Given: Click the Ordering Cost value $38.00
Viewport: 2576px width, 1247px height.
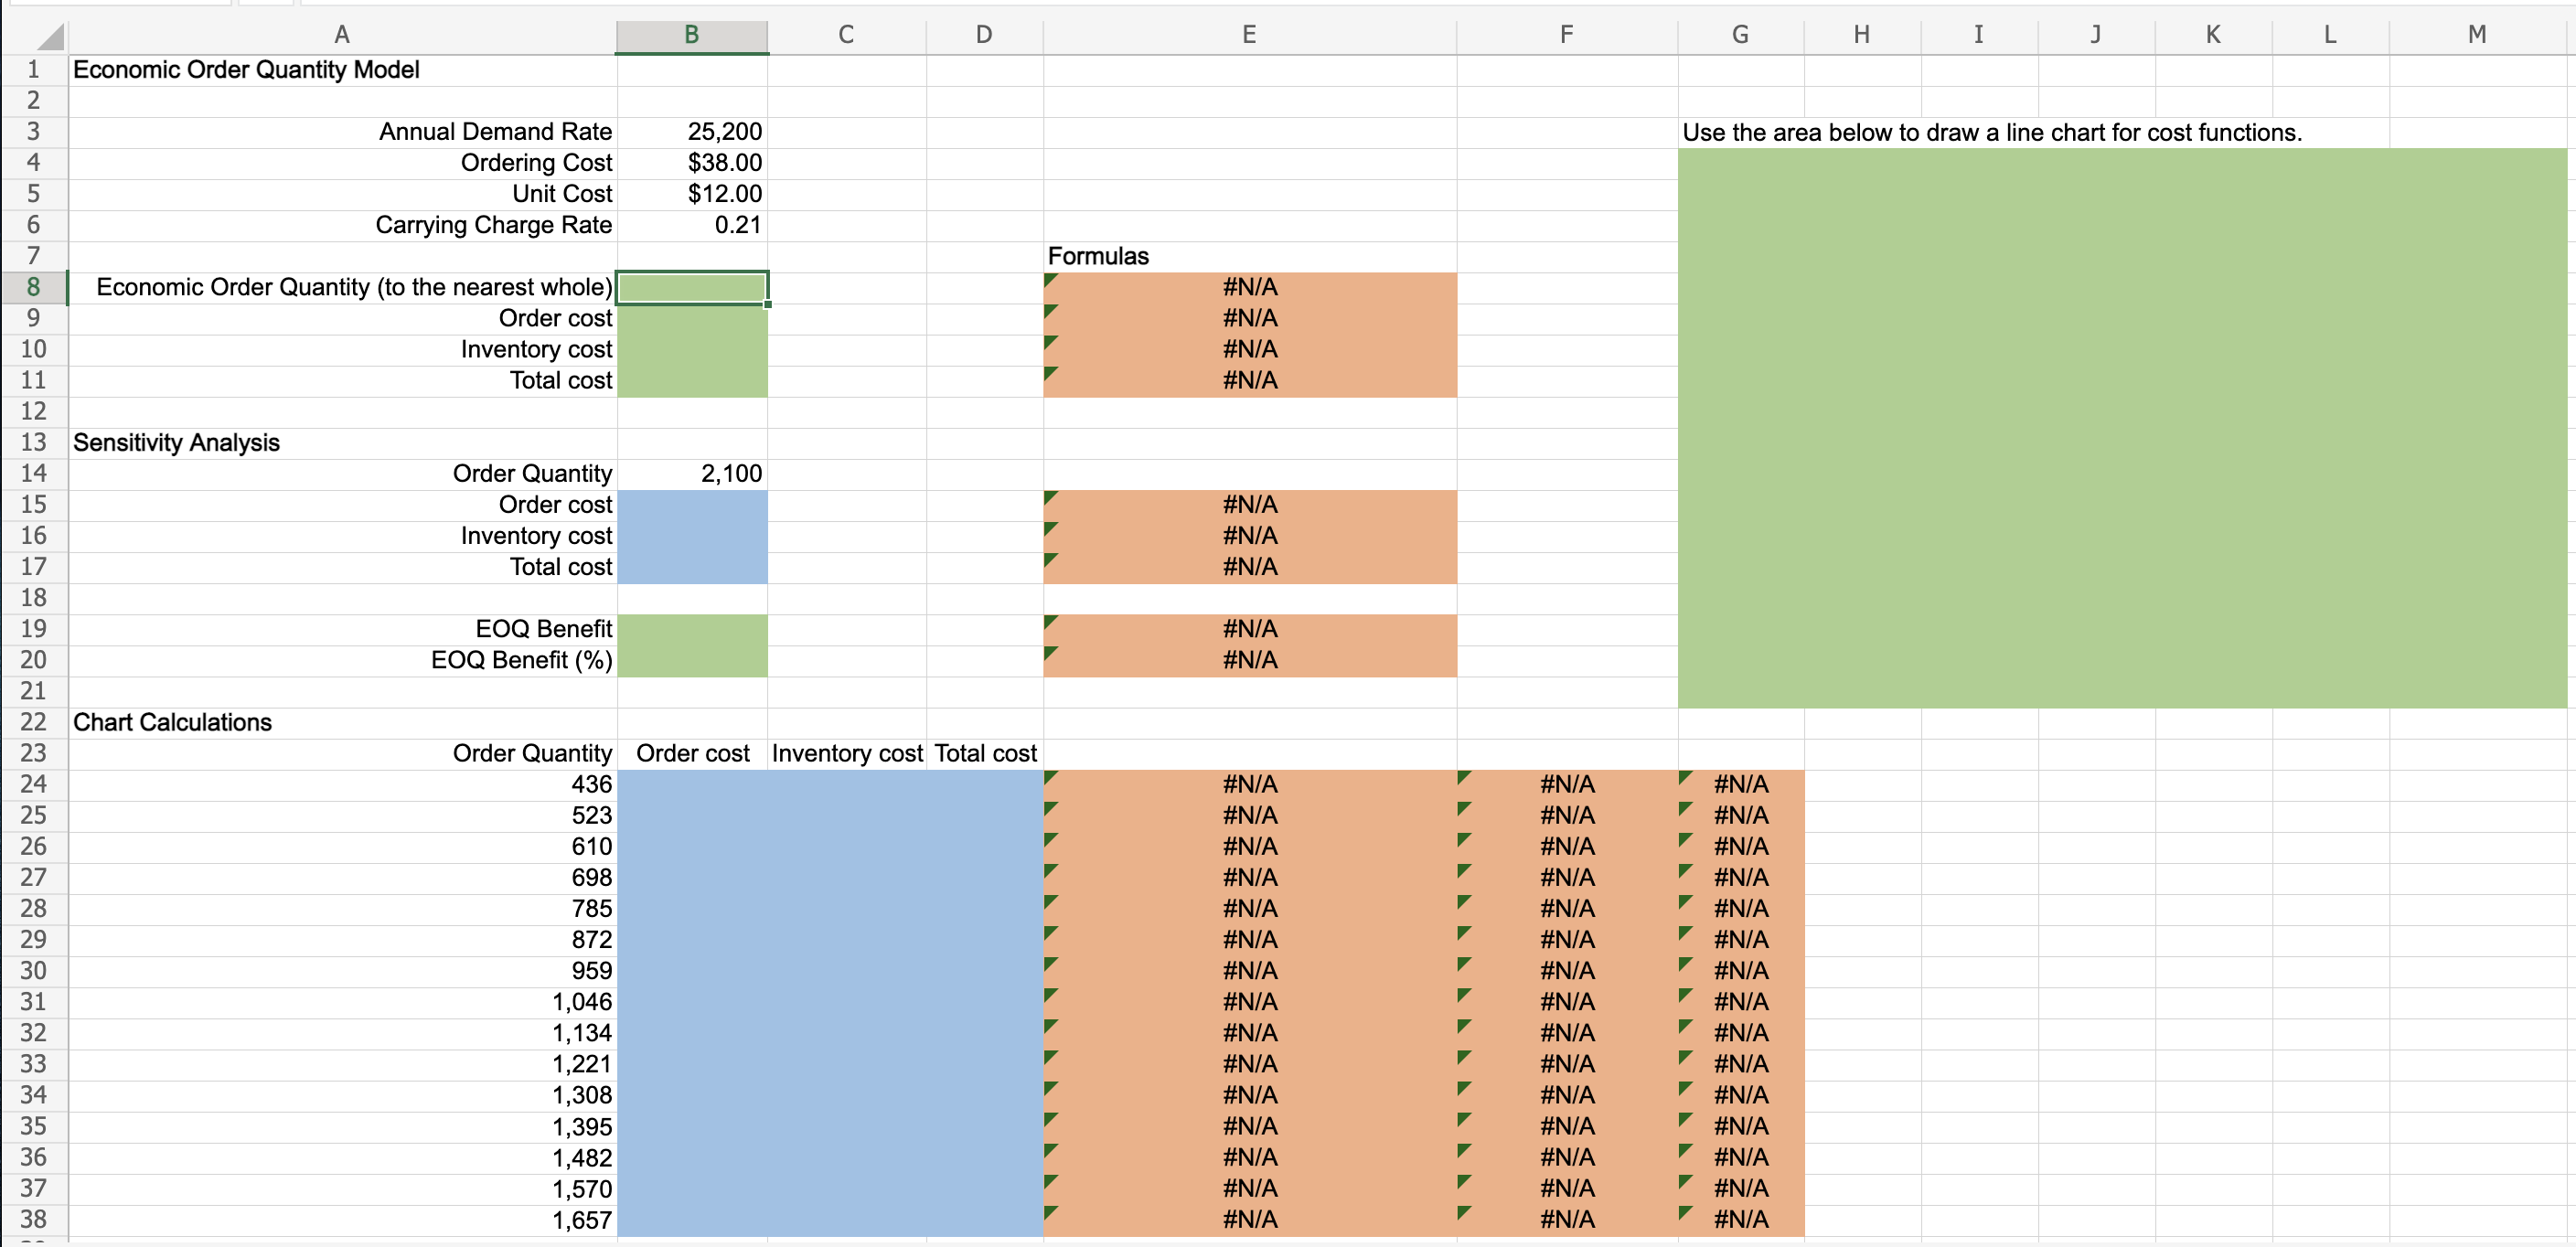Looking at the screenshot, I should point(723,163).
